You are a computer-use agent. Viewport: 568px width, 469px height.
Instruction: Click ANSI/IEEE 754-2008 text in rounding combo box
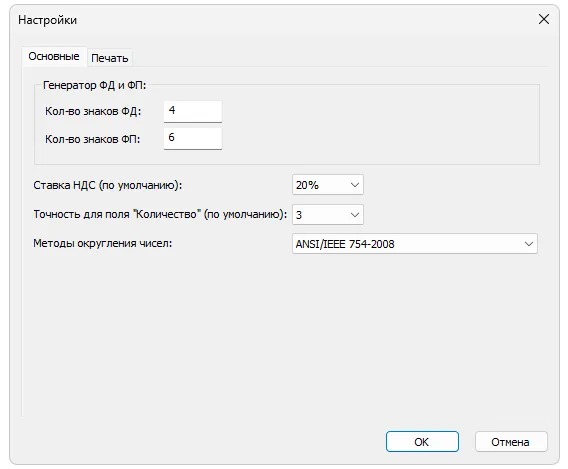coord(345,244)
